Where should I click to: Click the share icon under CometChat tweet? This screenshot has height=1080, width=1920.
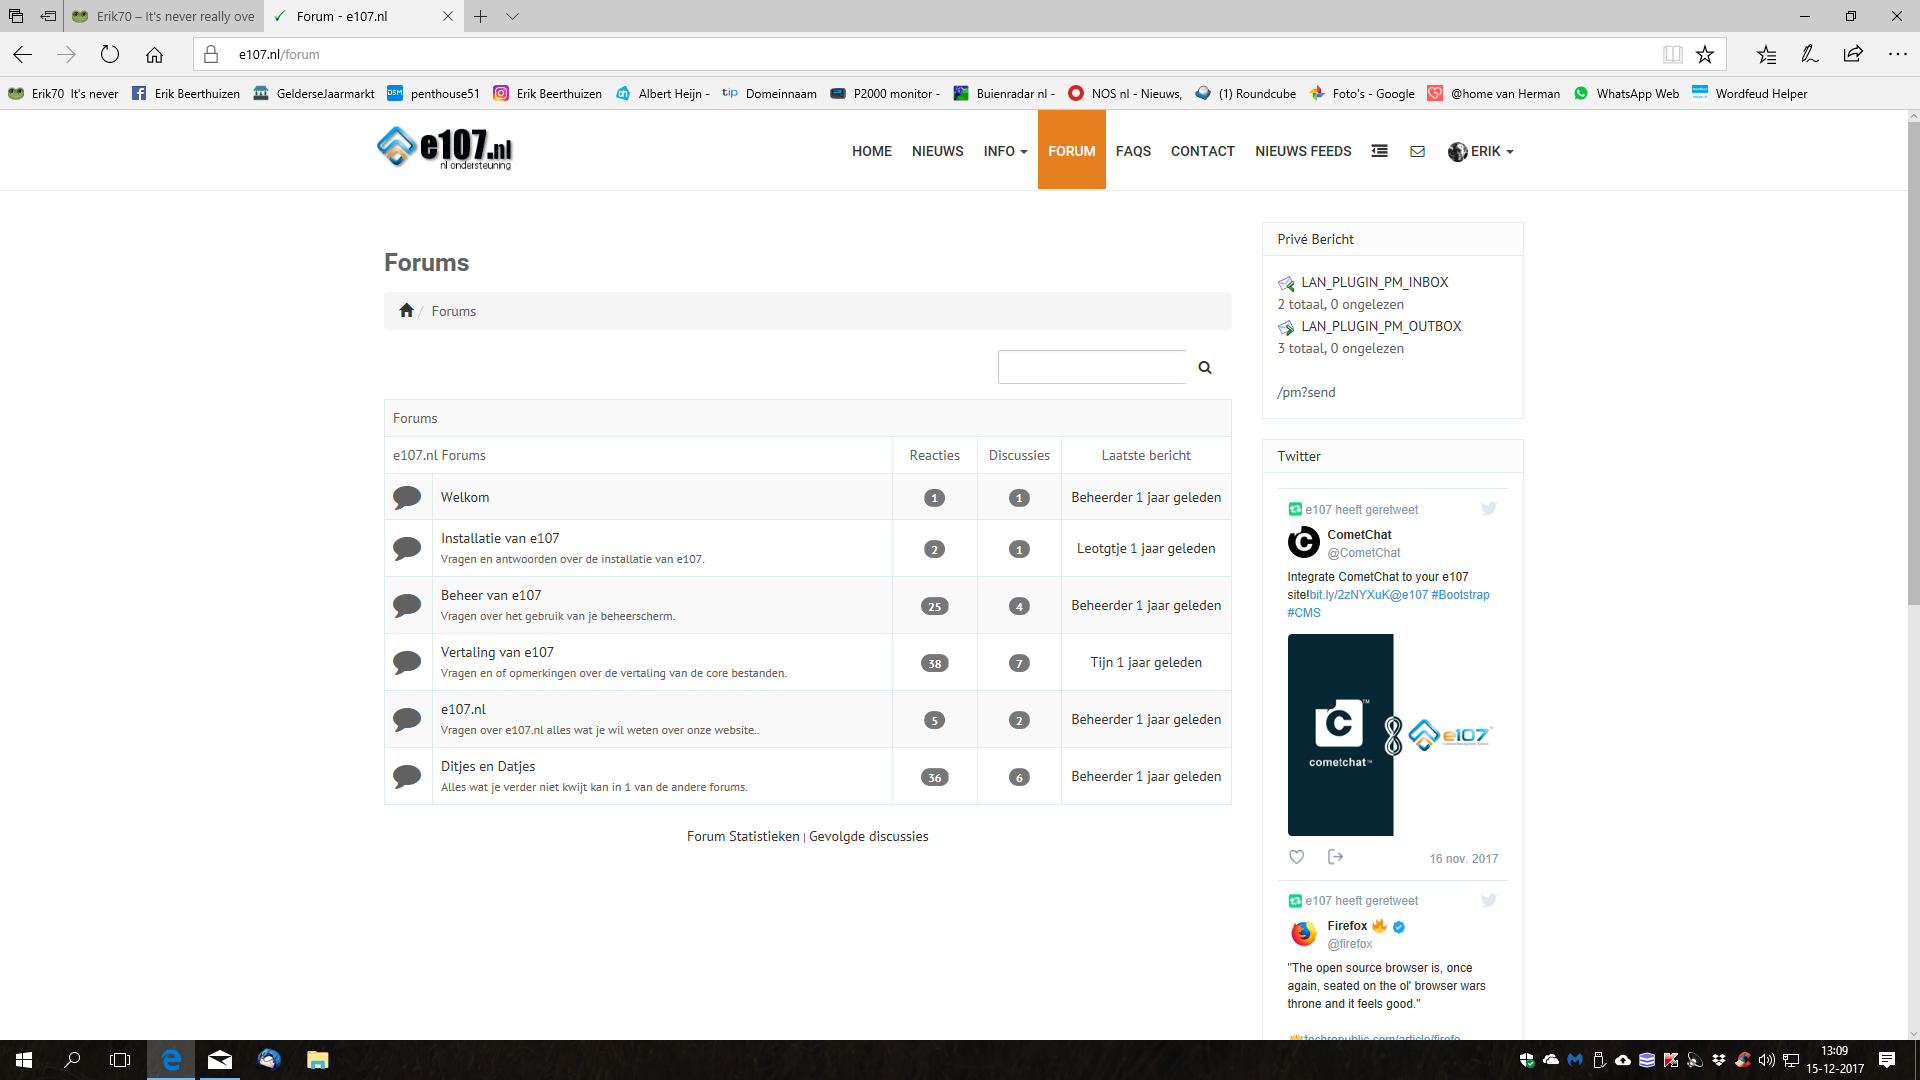[1335, 857]
